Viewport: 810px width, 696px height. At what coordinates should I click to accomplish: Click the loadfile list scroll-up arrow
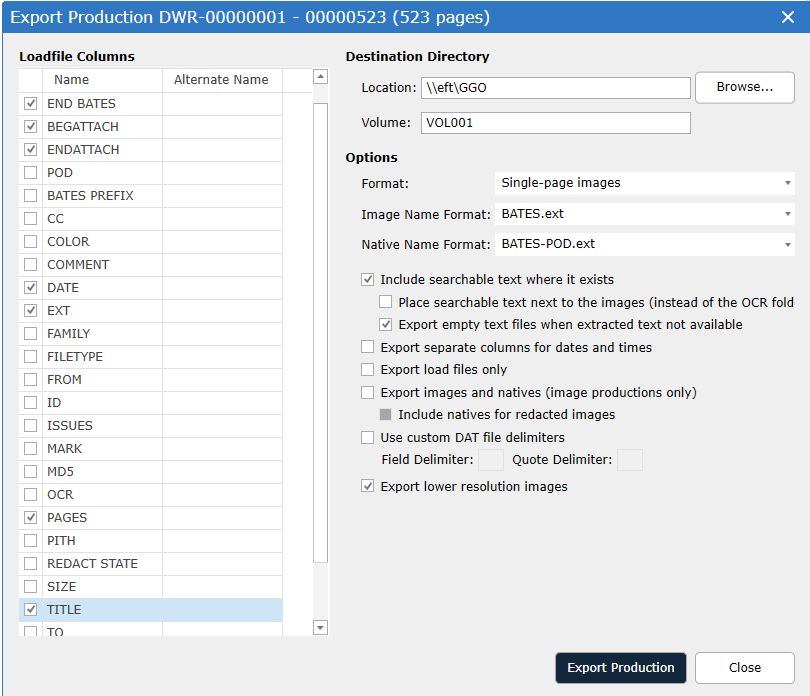pos(320,77)
